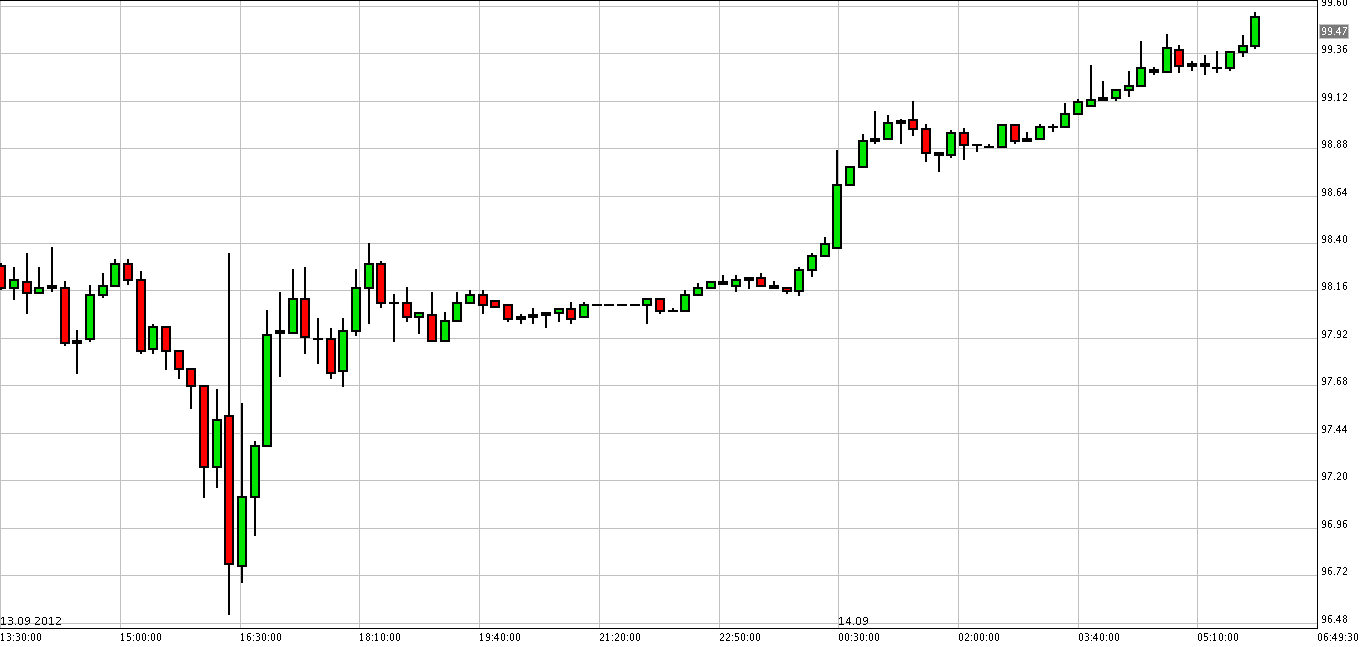Click the 00:30:00 time axis label

[x=859, y=637]
